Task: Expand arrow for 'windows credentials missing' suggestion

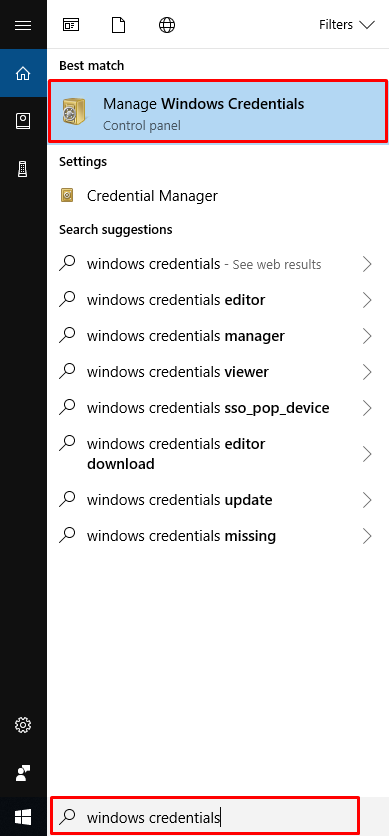Action: click(x=367, y=536)
